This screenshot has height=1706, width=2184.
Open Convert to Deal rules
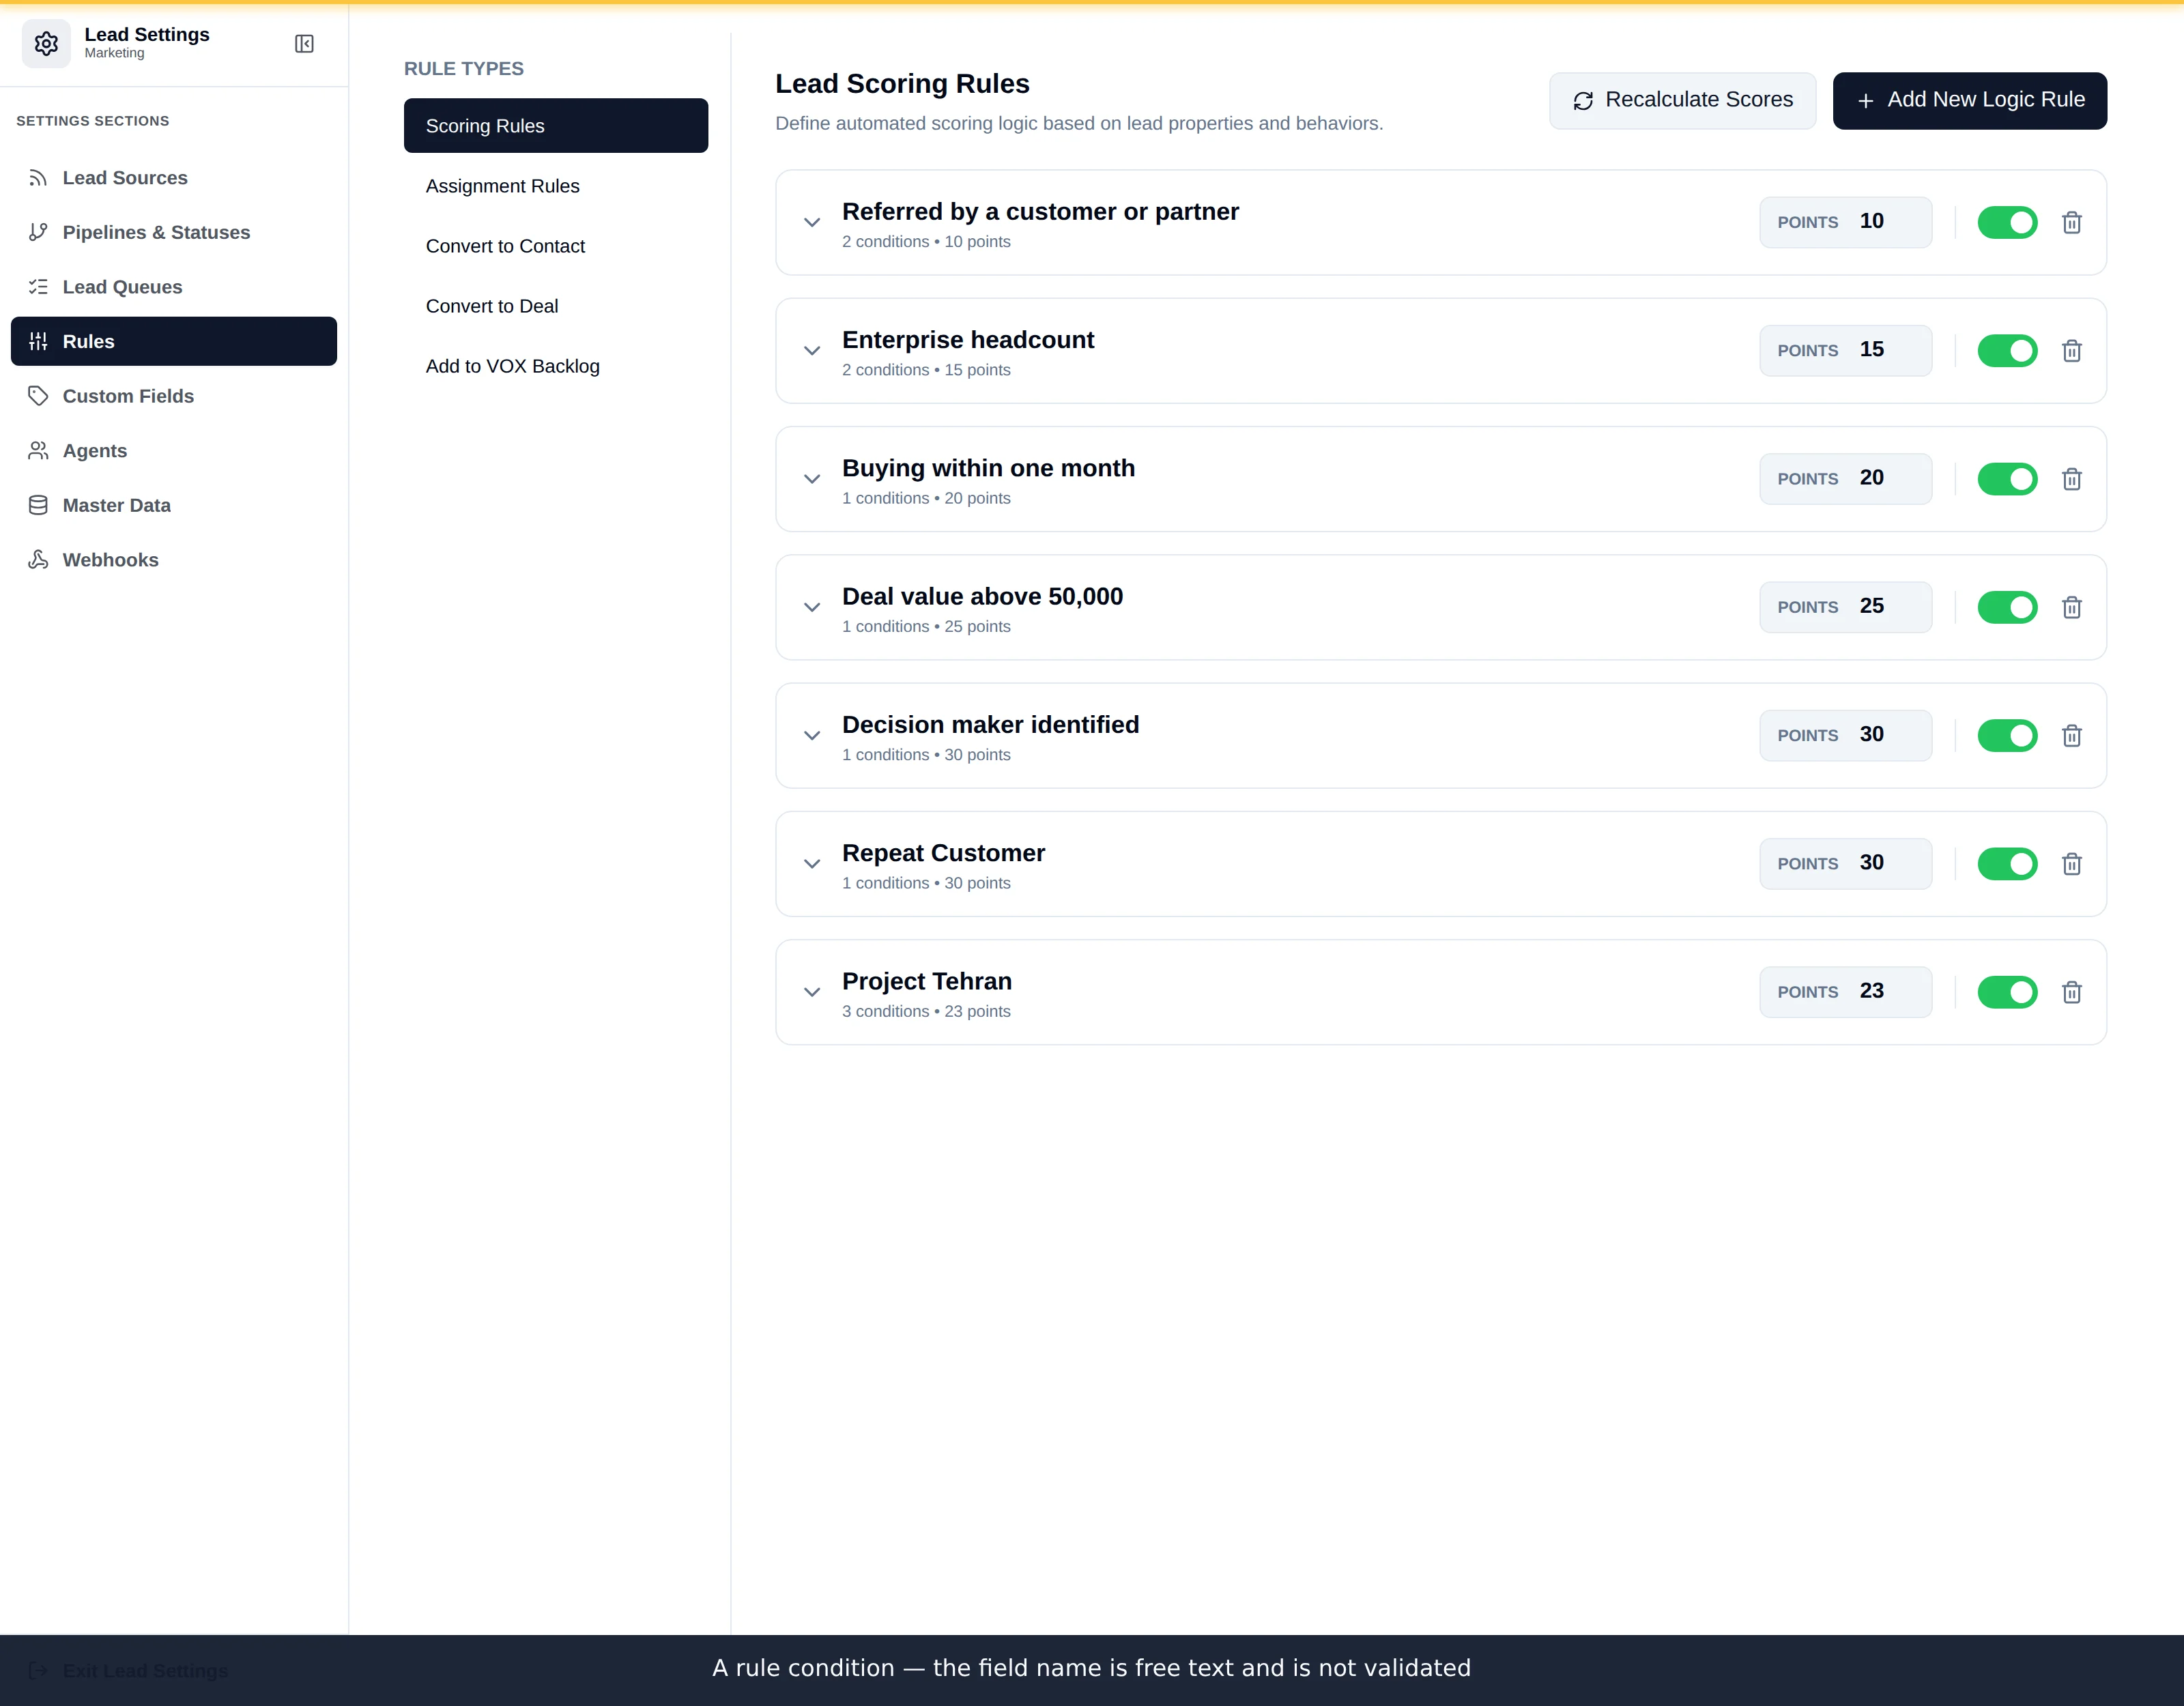[x=556, y=306]
